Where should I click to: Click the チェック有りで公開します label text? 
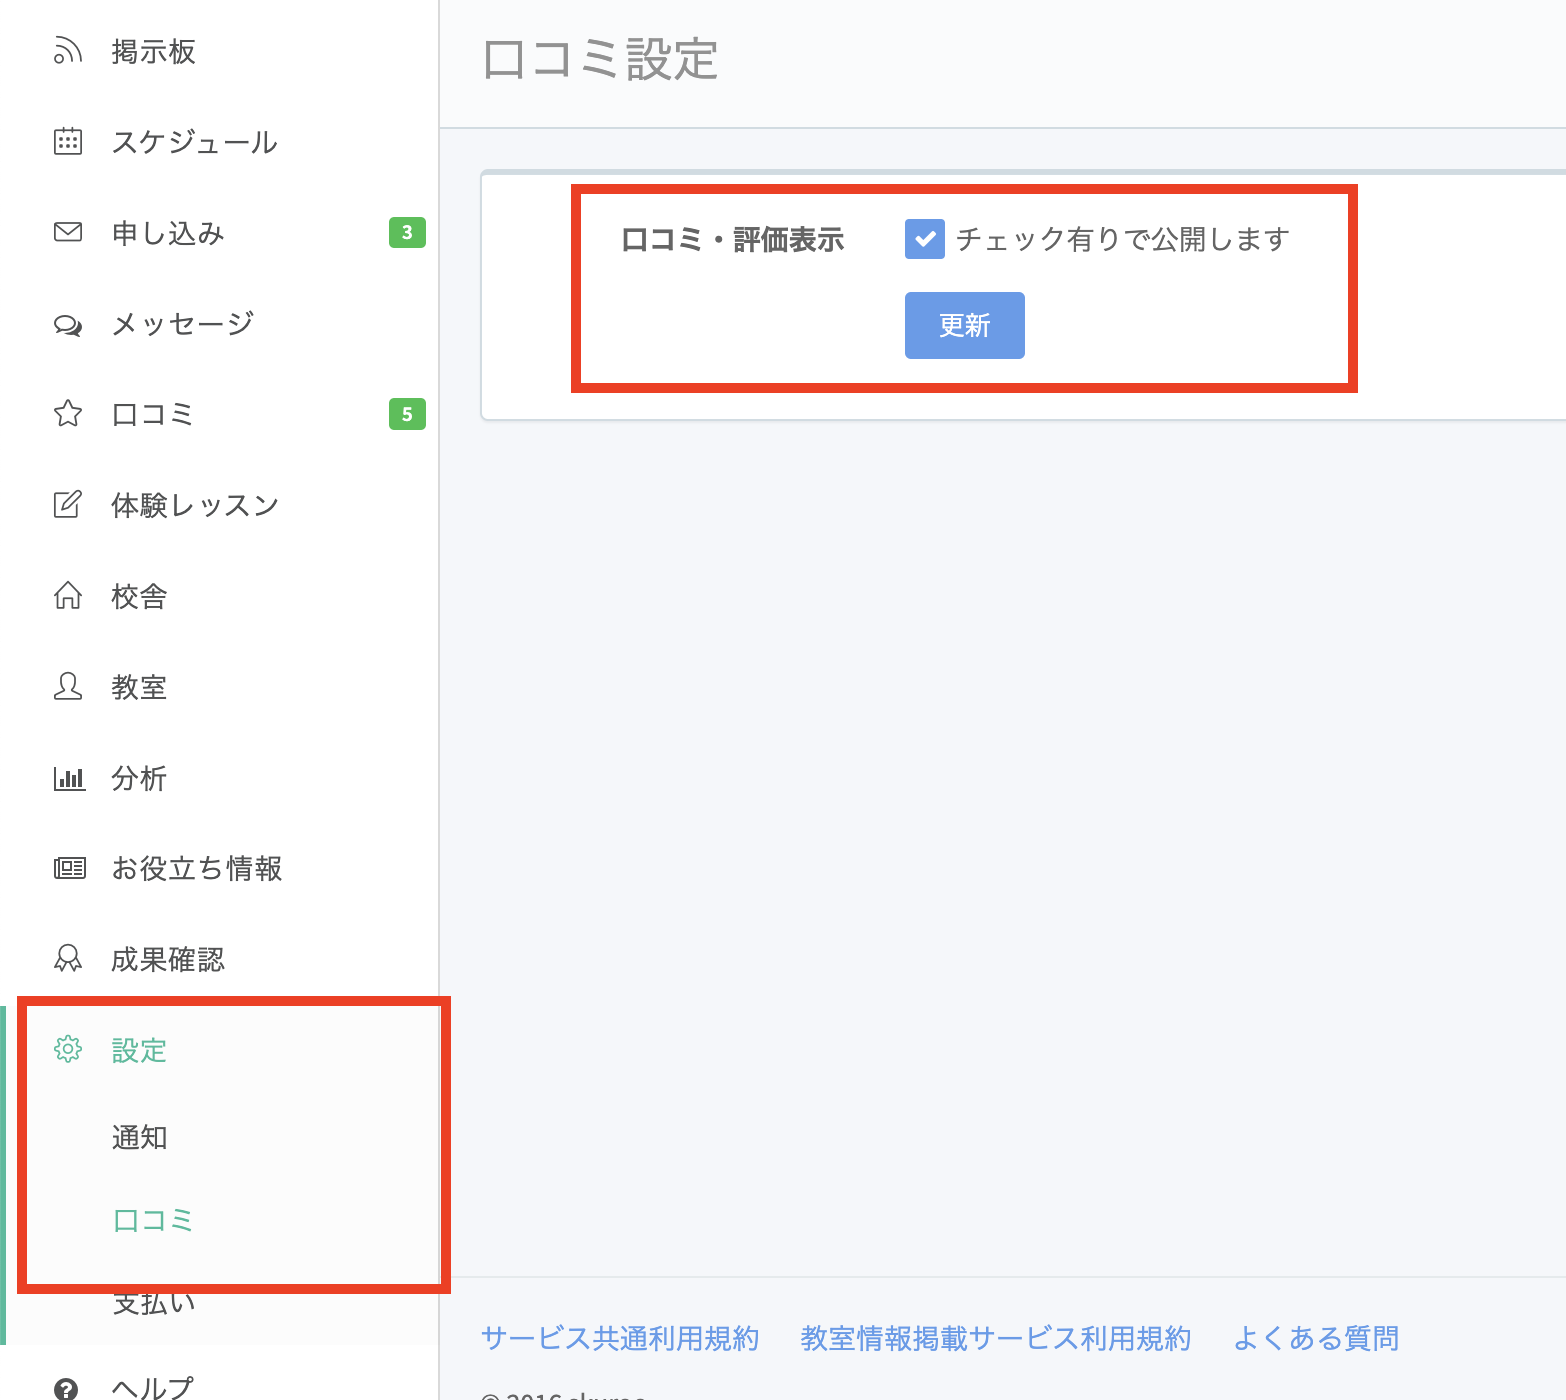coord(1122,239)
